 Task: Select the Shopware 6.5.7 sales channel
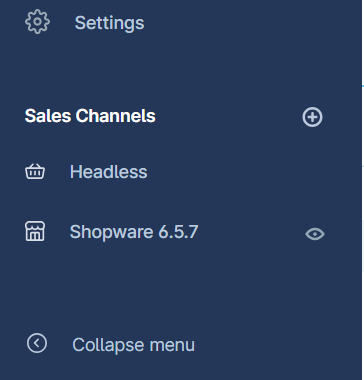click(134, 232)
